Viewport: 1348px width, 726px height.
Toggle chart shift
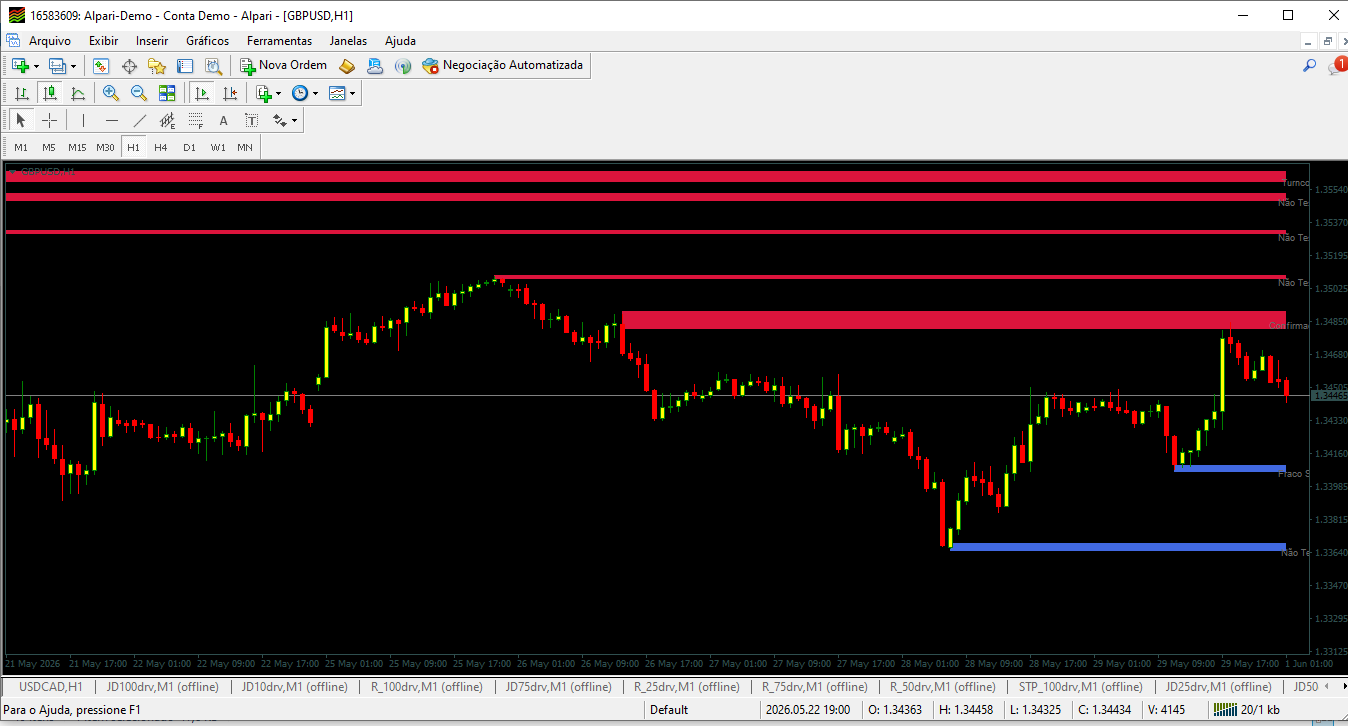(x=230, y=93)
